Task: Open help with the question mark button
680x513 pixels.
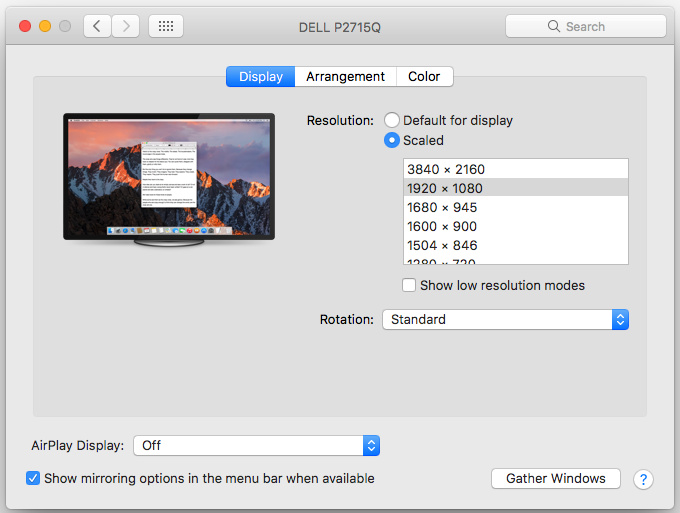Action: 643,479
